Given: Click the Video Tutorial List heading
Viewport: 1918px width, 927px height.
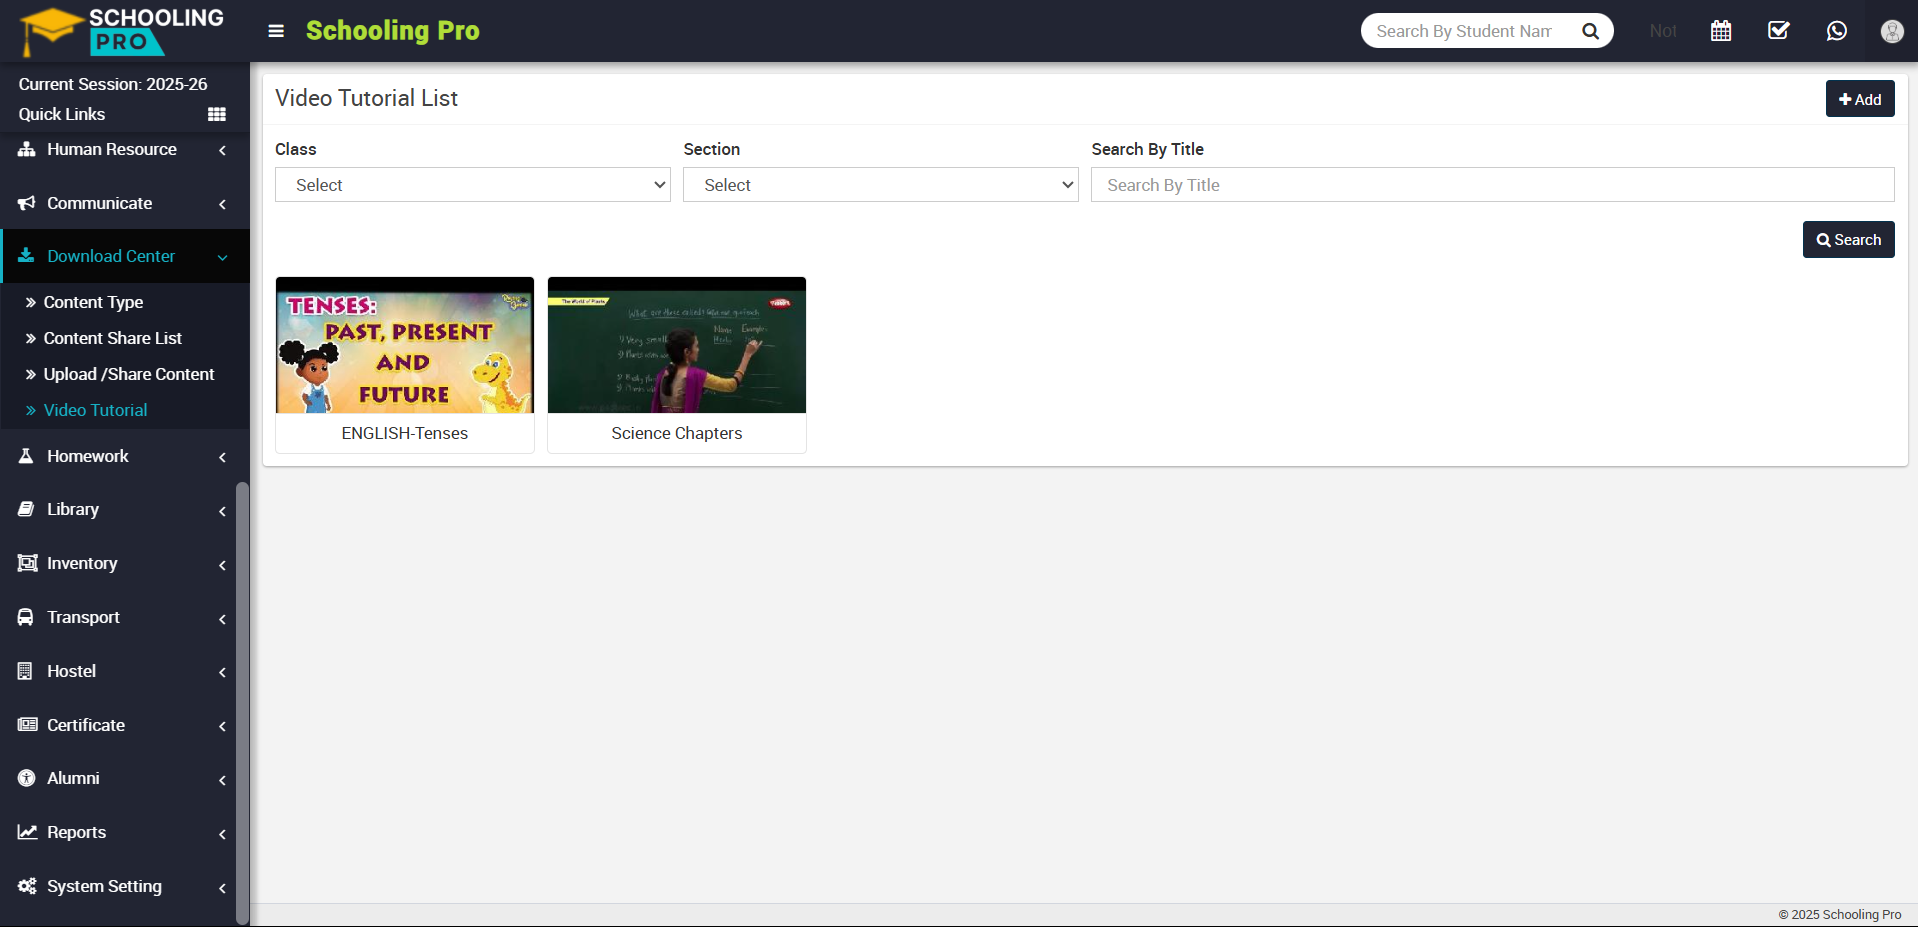Looking at the screenshot, I should [366, 98].
